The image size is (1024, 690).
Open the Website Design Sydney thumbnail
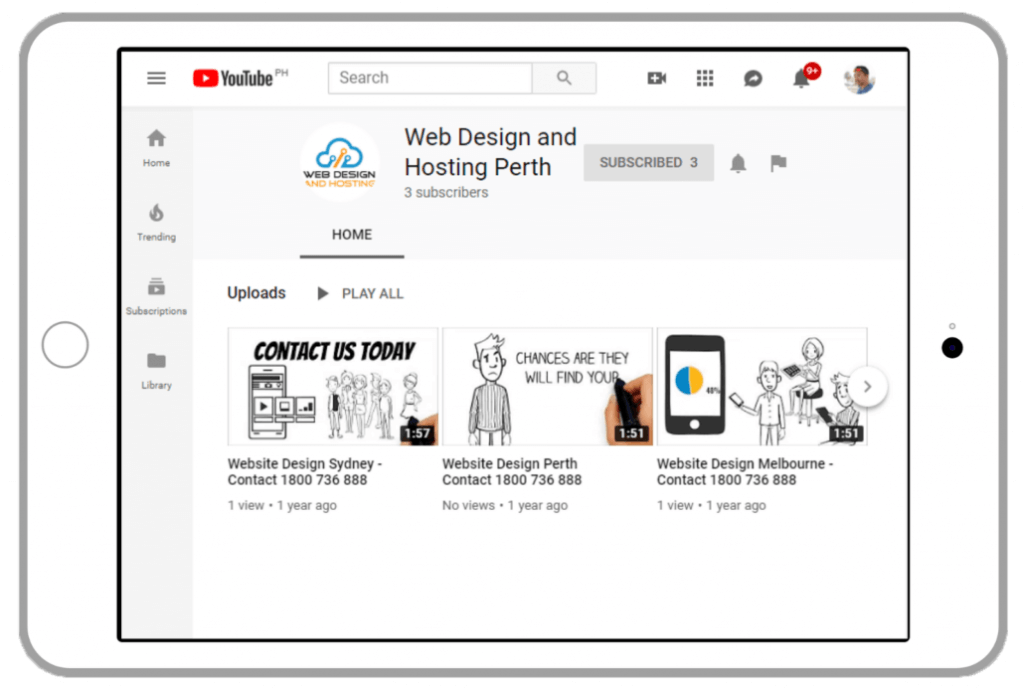[x=334, y=385]
